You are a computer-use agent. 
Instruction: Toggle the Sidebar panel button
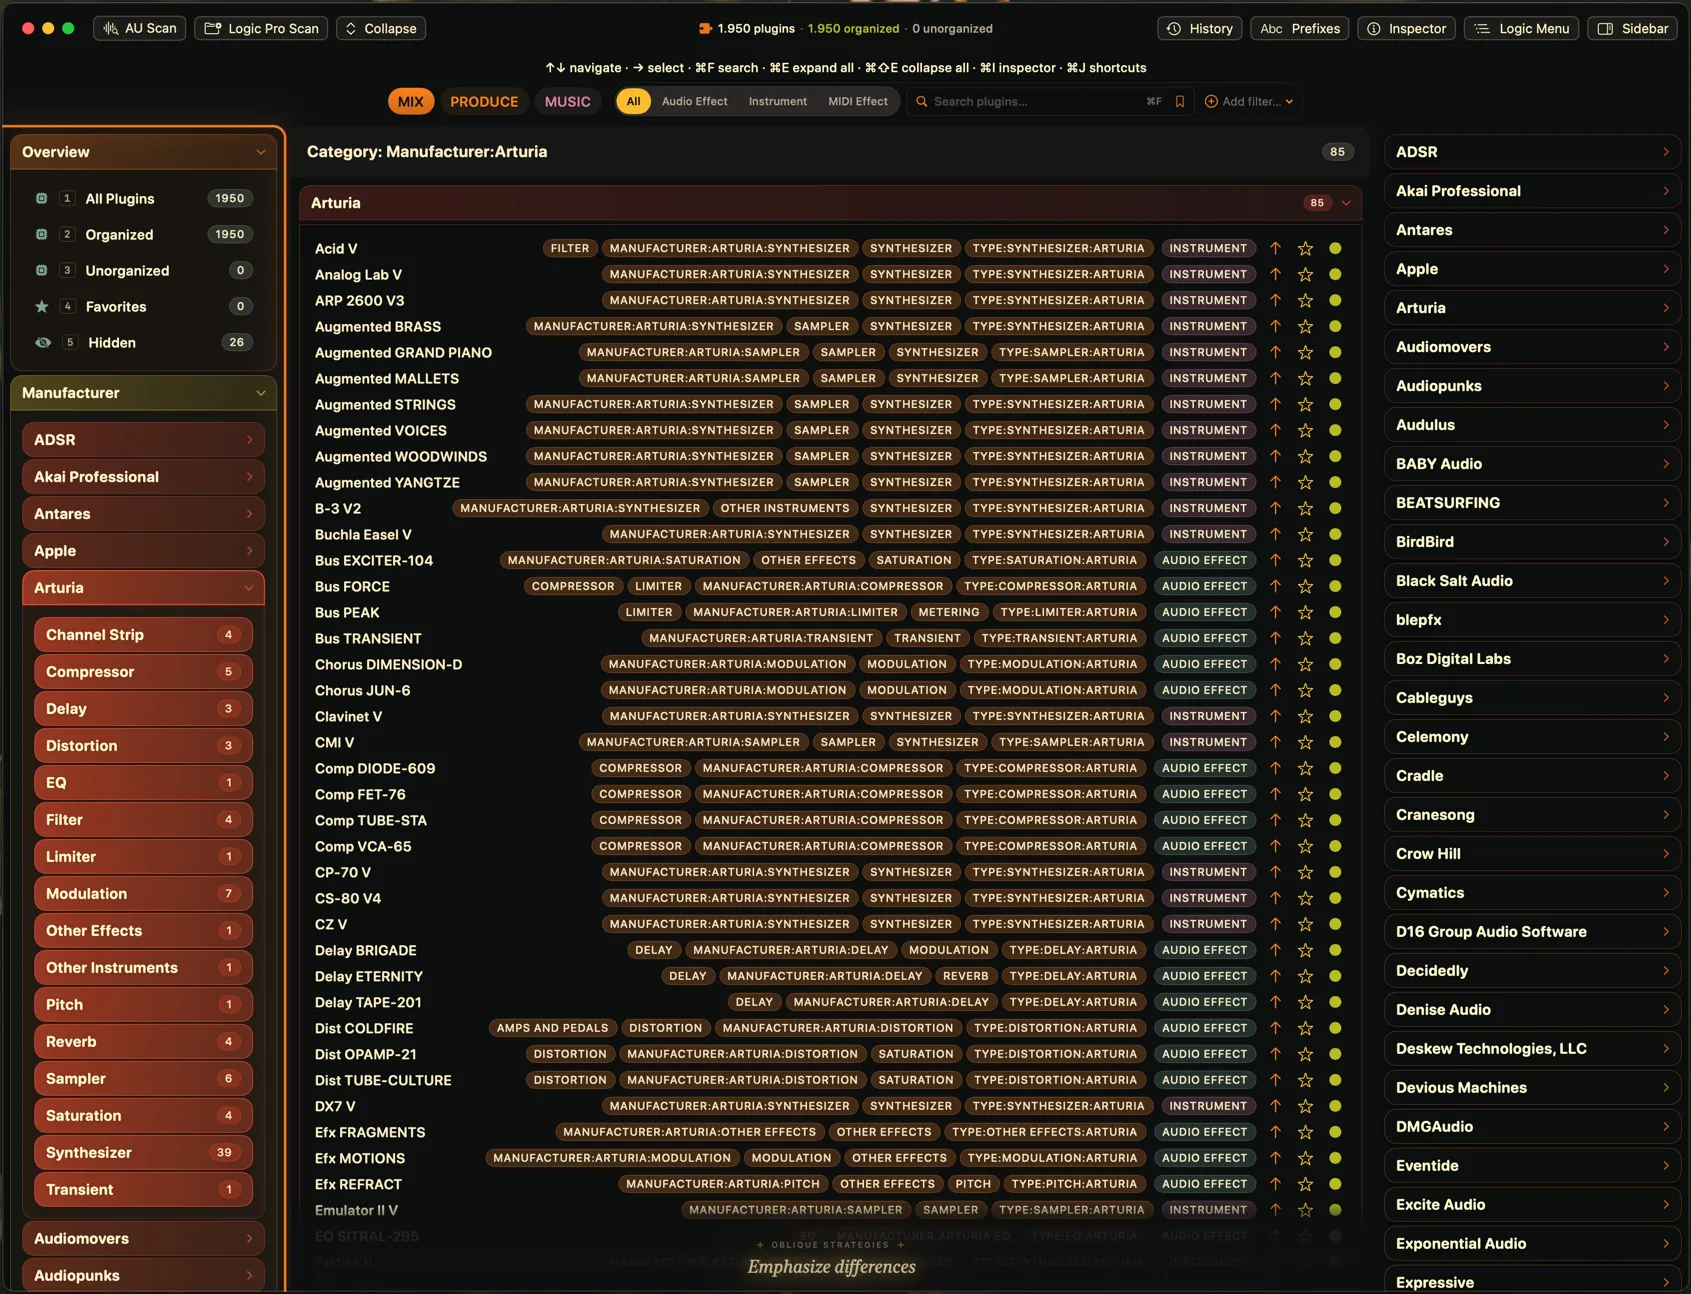1632,29
